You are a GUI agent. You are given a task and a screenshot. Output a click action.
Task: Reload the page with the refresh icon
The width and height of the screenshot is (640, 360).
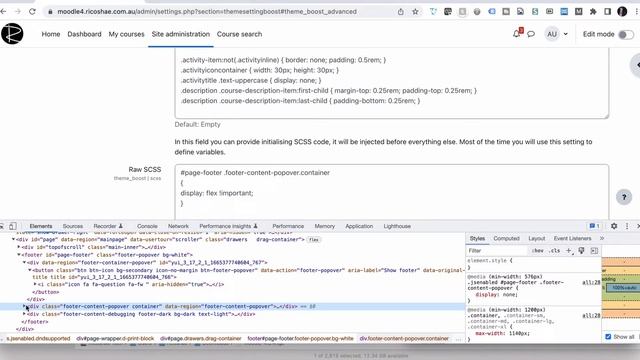pyautogui.click(x=32, y=12)
